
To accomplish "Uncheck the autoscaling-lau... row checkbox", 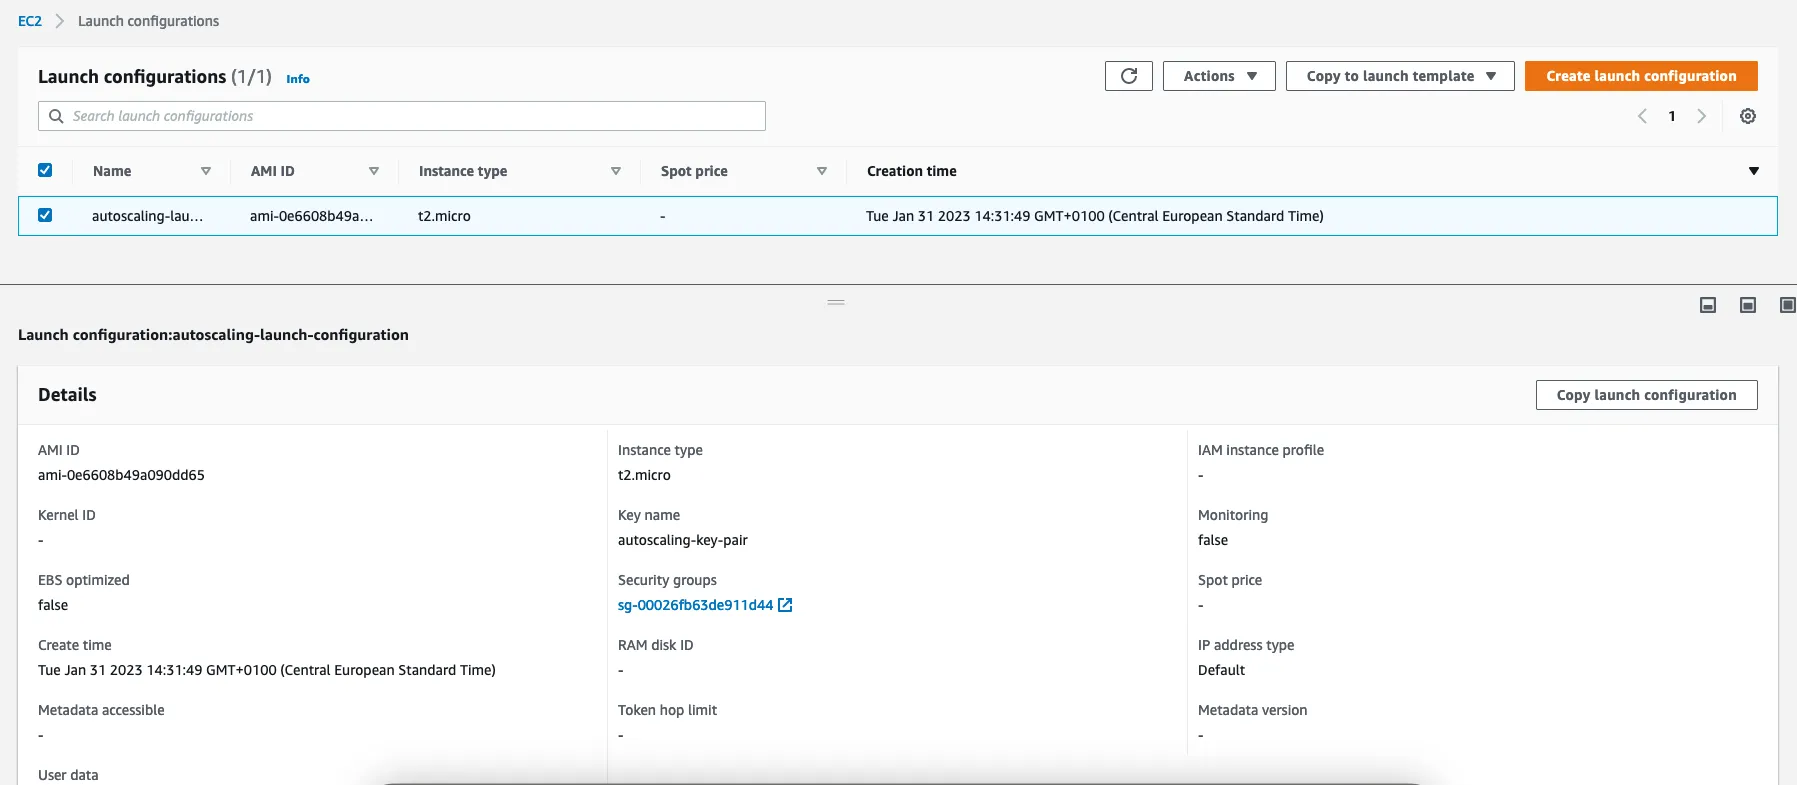I will (x=45, y=215).
